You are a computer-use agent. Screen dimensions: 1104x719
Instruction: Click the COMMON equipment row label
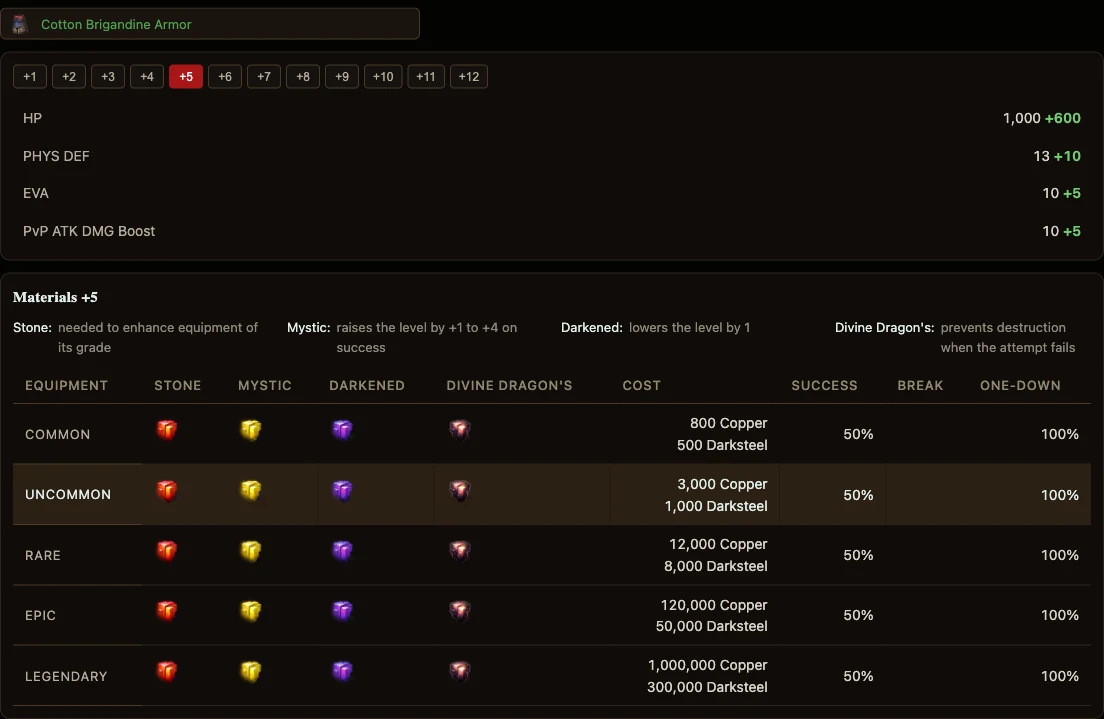[58, 434]
